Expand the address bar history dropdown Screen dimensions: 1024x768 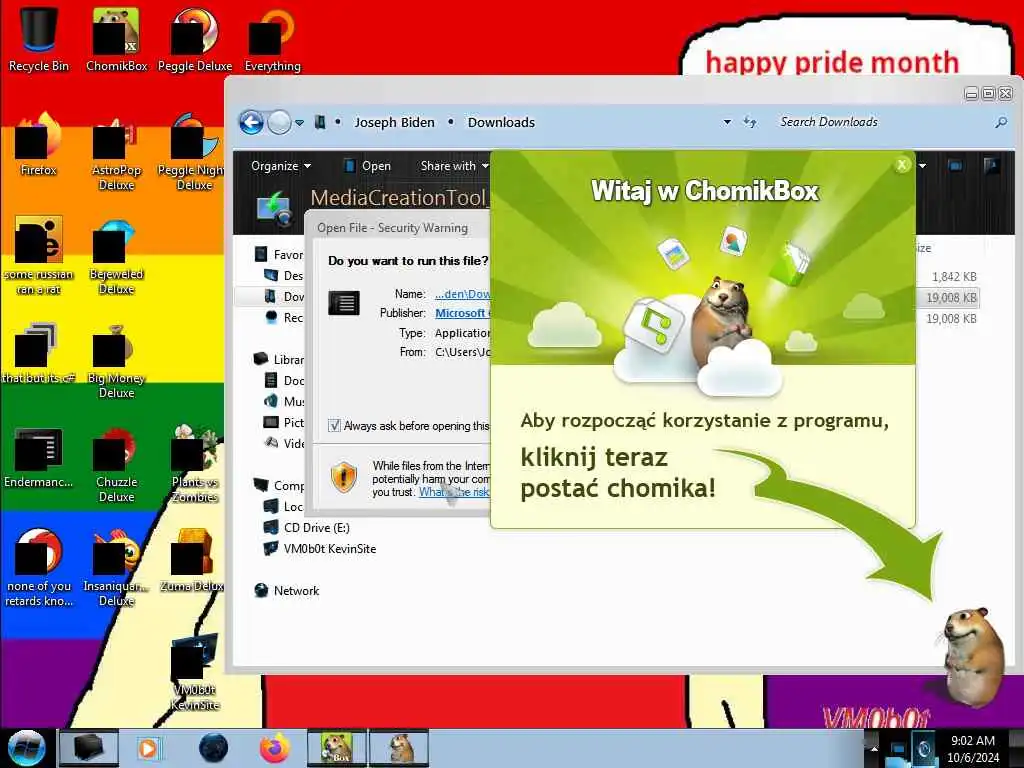point(727,122)
